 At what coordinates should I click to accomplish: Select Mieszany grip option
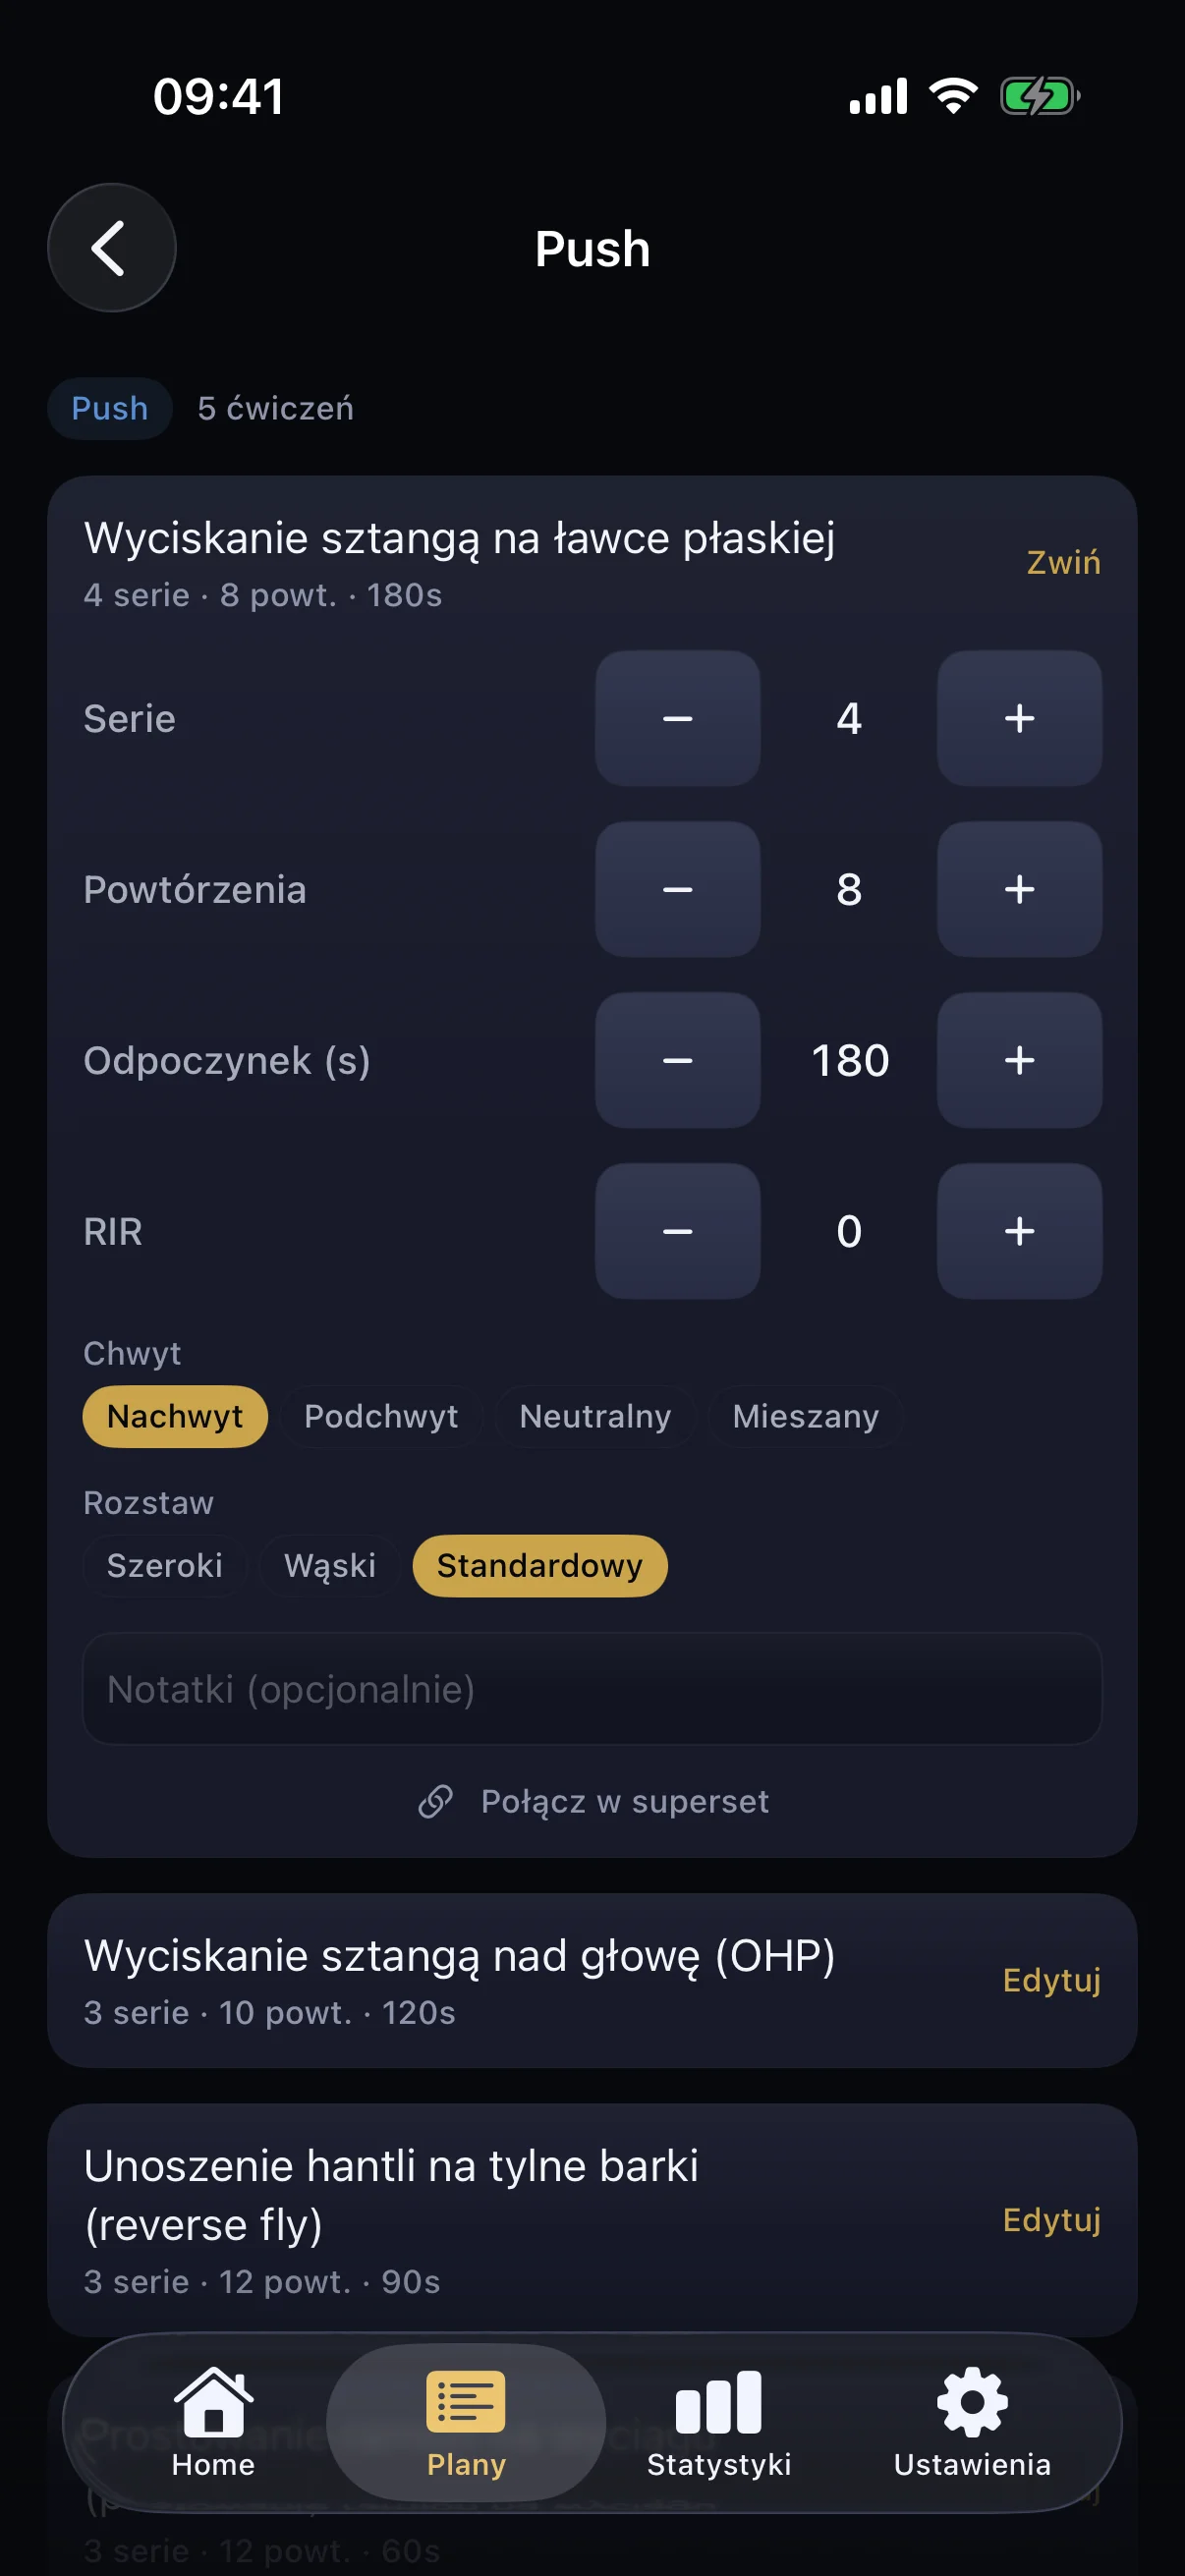(805, 1416)
